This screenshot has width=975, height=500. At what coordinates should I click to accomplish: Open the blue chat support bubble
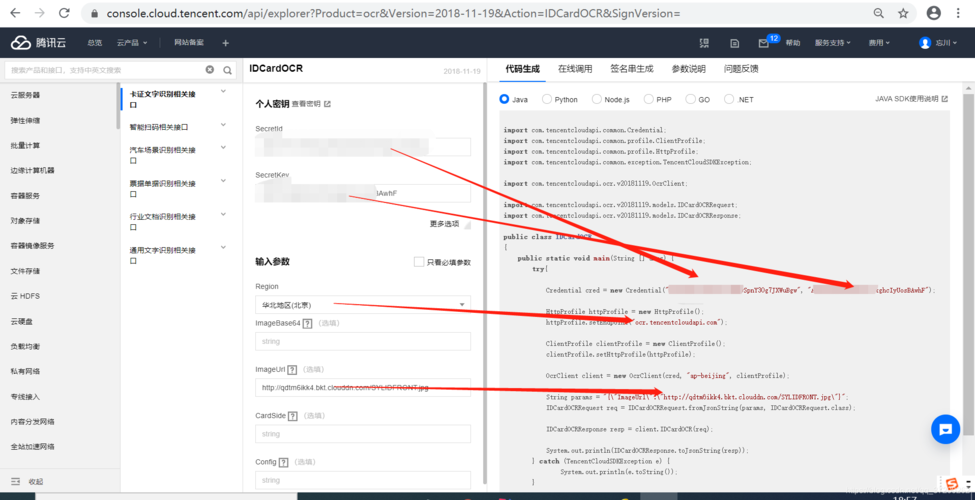click(x=945, y=429)
